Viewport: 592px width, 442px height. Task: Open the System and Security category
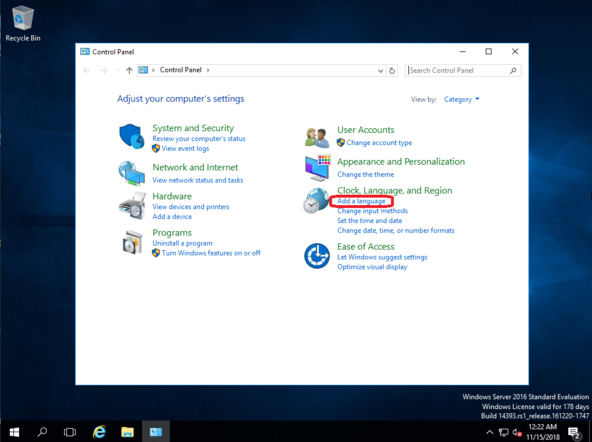click(193, 128)
